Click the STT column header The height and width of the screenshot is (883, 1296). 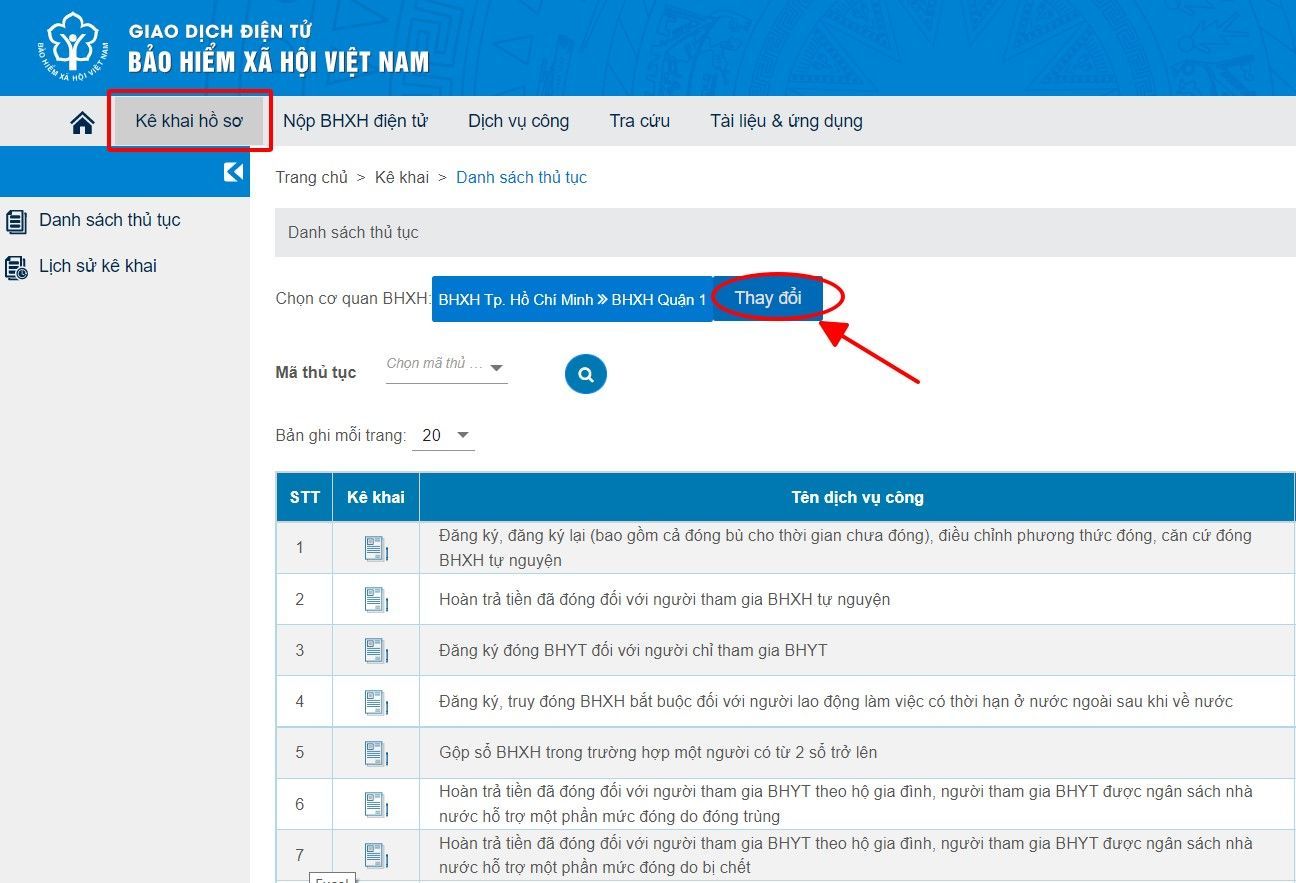tap(305, 497)
